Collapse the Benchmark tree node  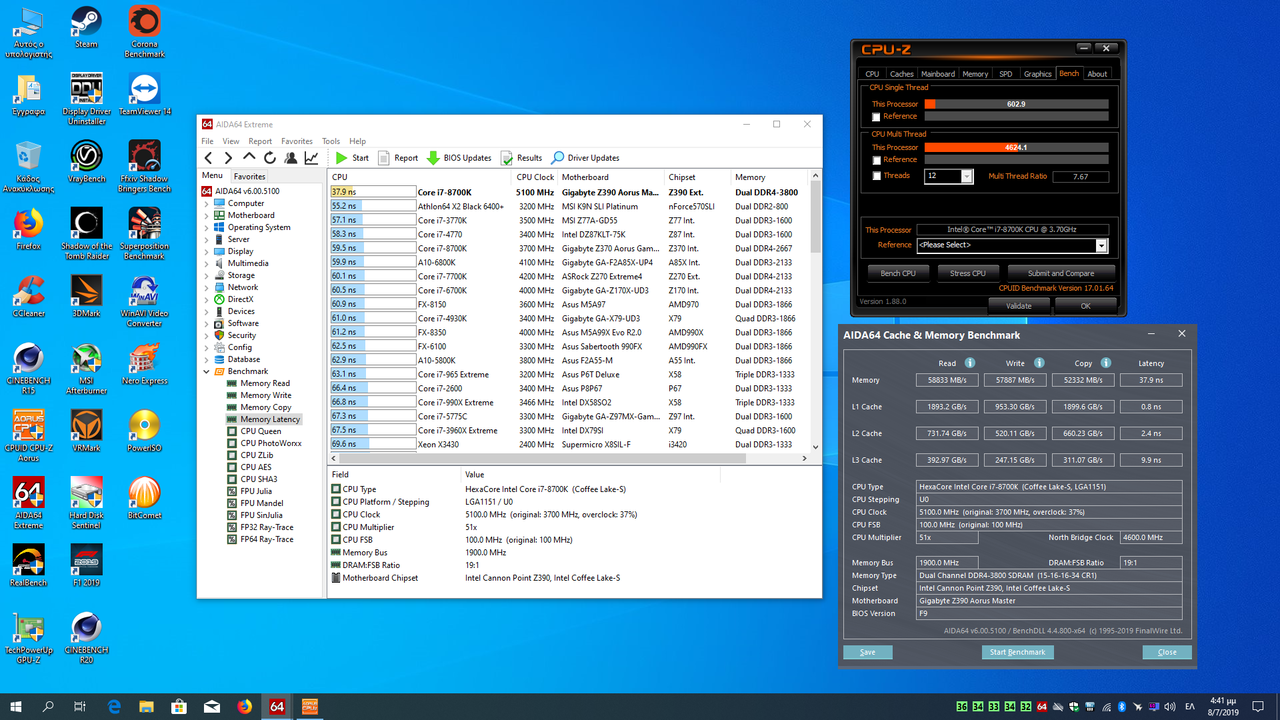(207, 371)
